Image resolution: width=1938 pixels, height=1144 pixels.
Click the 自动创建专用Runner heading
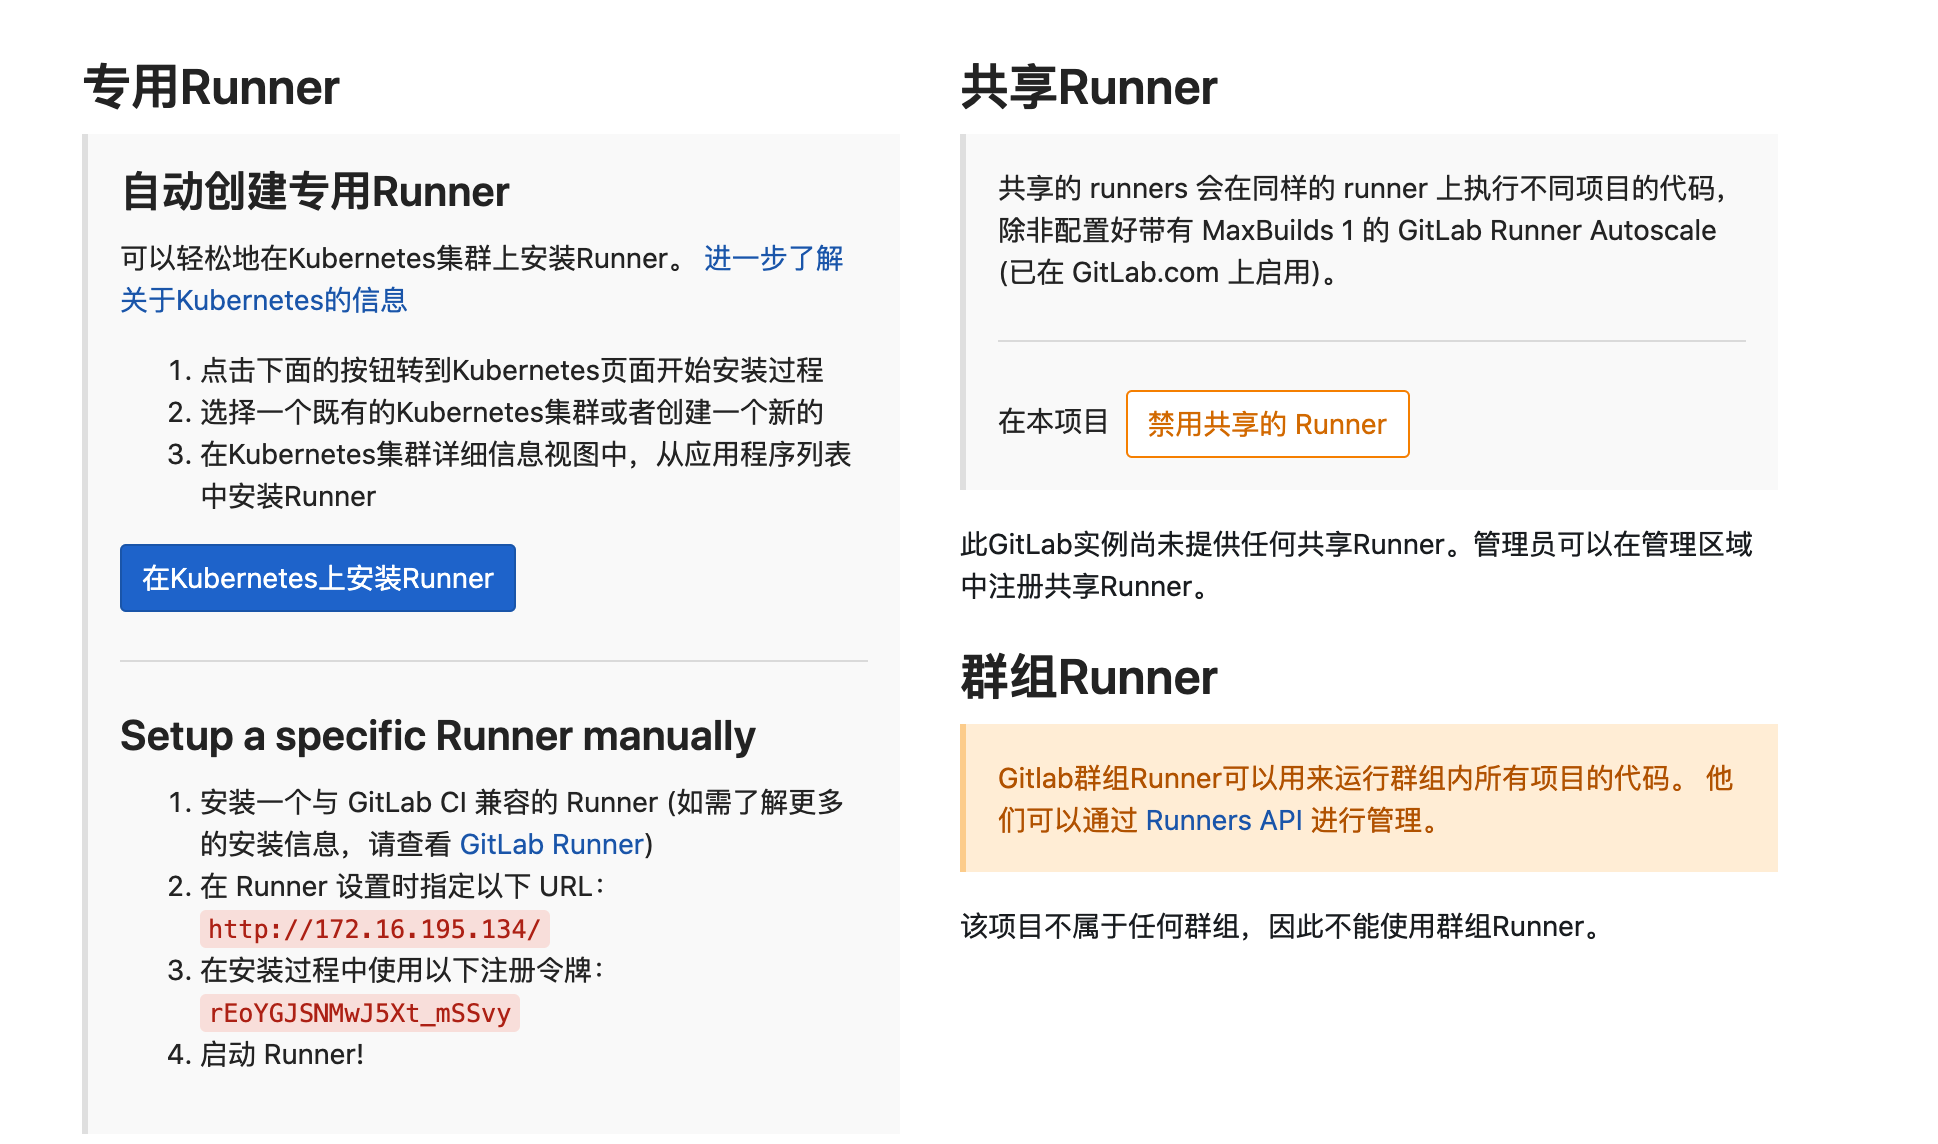[315, 191]
